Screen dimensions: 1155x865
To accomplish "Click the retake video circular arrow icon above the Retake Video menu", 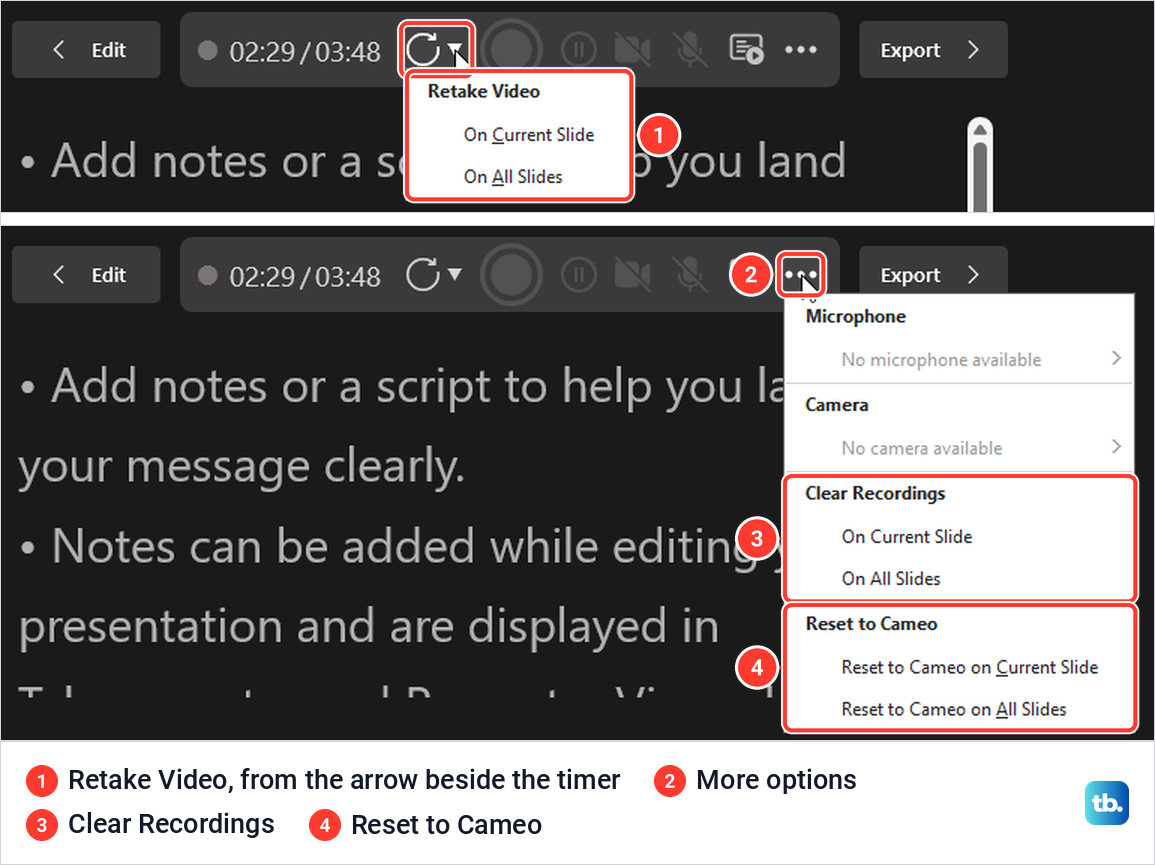I will pyautogui.click(x=423, y=49).
